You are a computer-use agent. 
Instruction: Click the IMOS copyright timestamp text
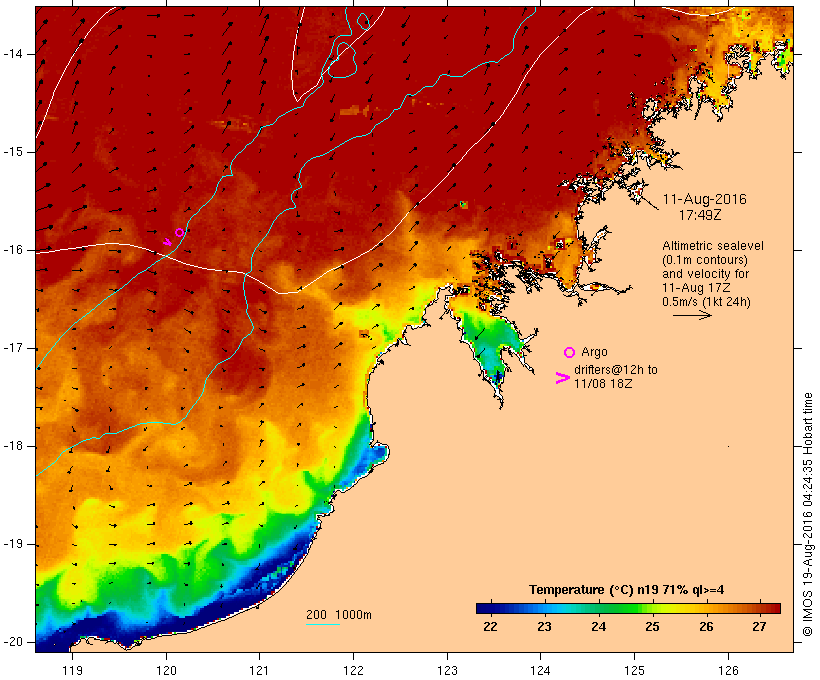[x=807, y=514]
